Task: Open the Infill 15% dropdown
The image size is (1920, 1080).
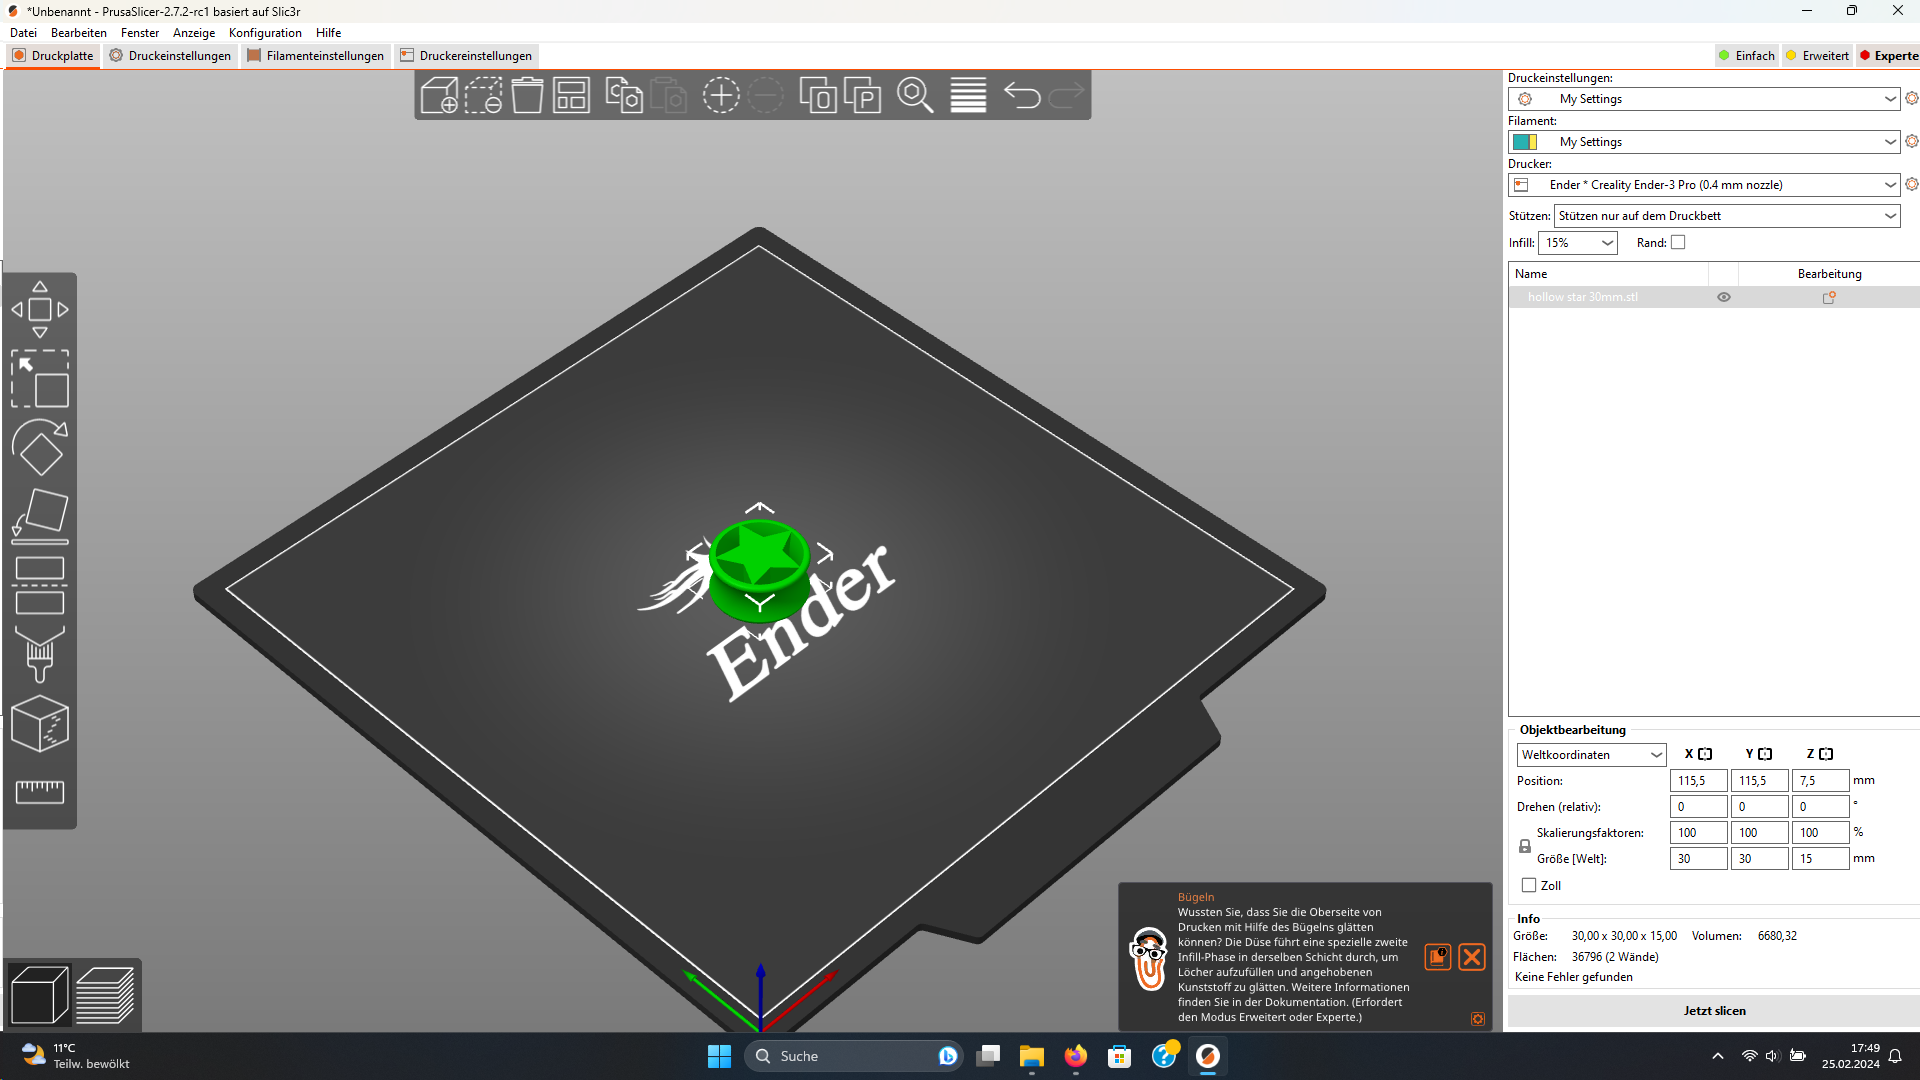Action: pos(1577,243)
